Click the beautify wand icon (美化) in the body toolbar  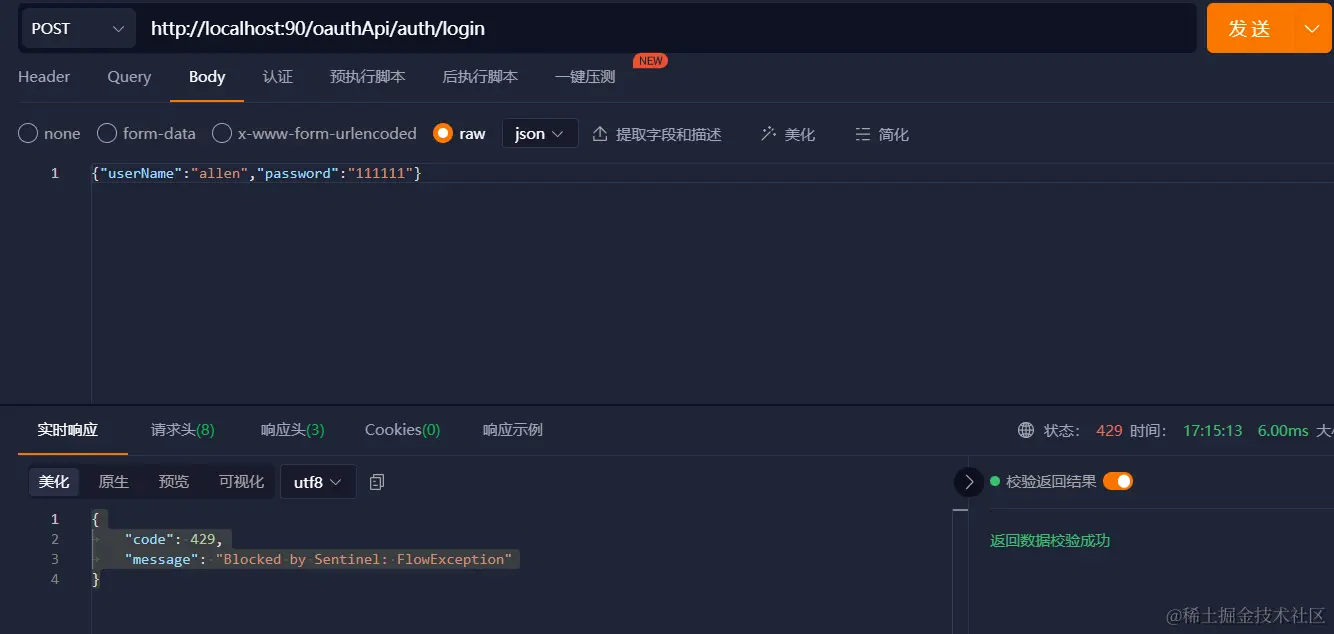[x=768, y=134]
